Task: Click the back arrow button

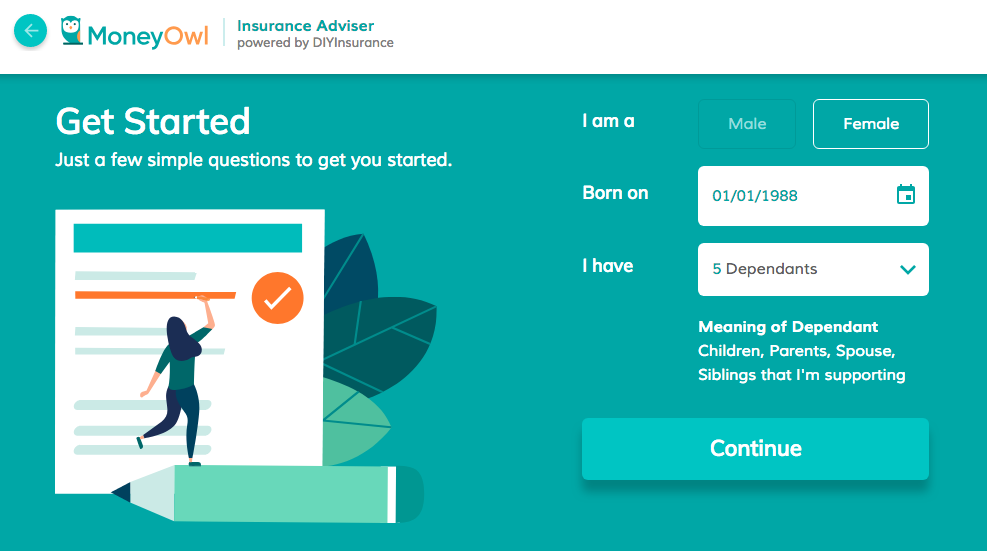Action: (x=30, y=31)
